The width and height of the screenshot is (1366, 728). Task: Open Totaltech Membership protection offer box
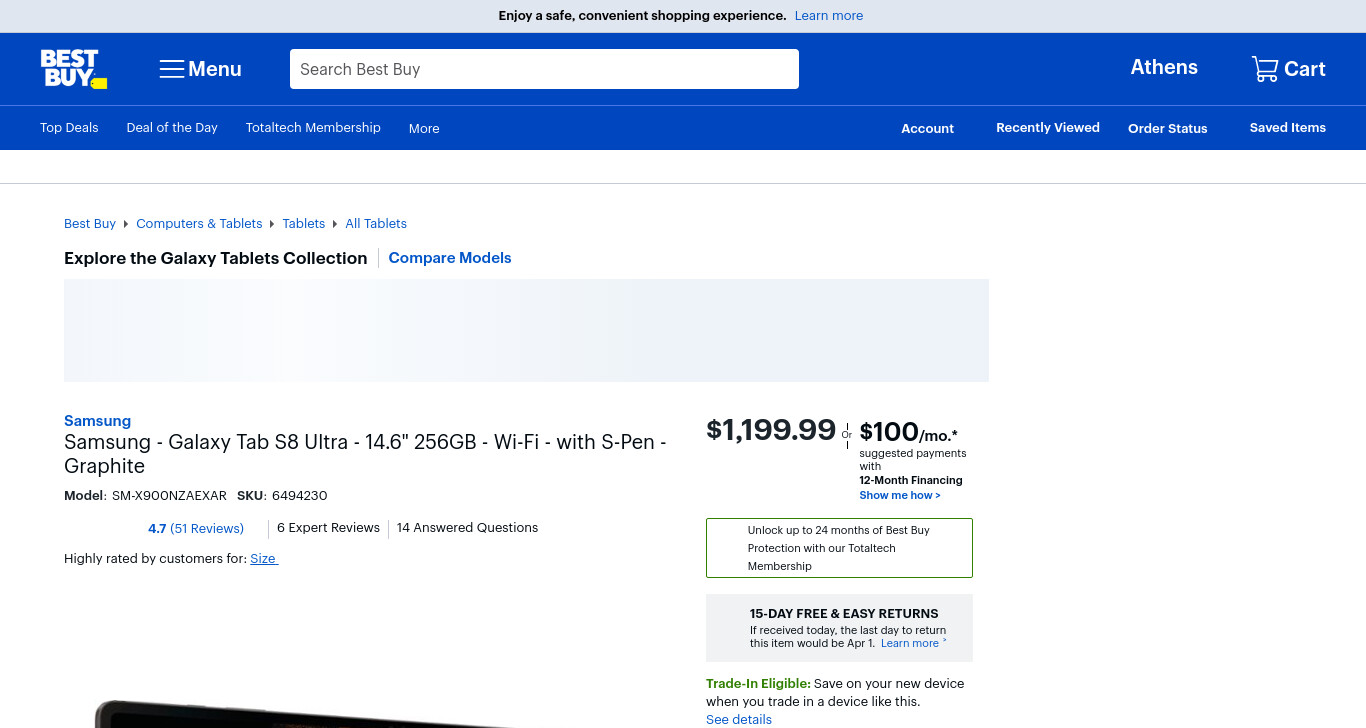(x=839, y=548)
